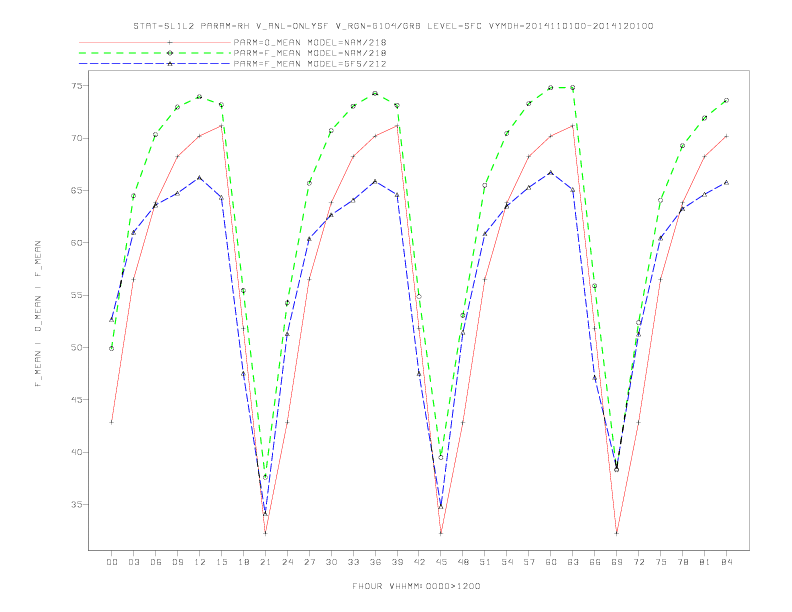
Task: Click x-axis forecast hour label 30
Action: pyautogui.click(x=331, y=562)
